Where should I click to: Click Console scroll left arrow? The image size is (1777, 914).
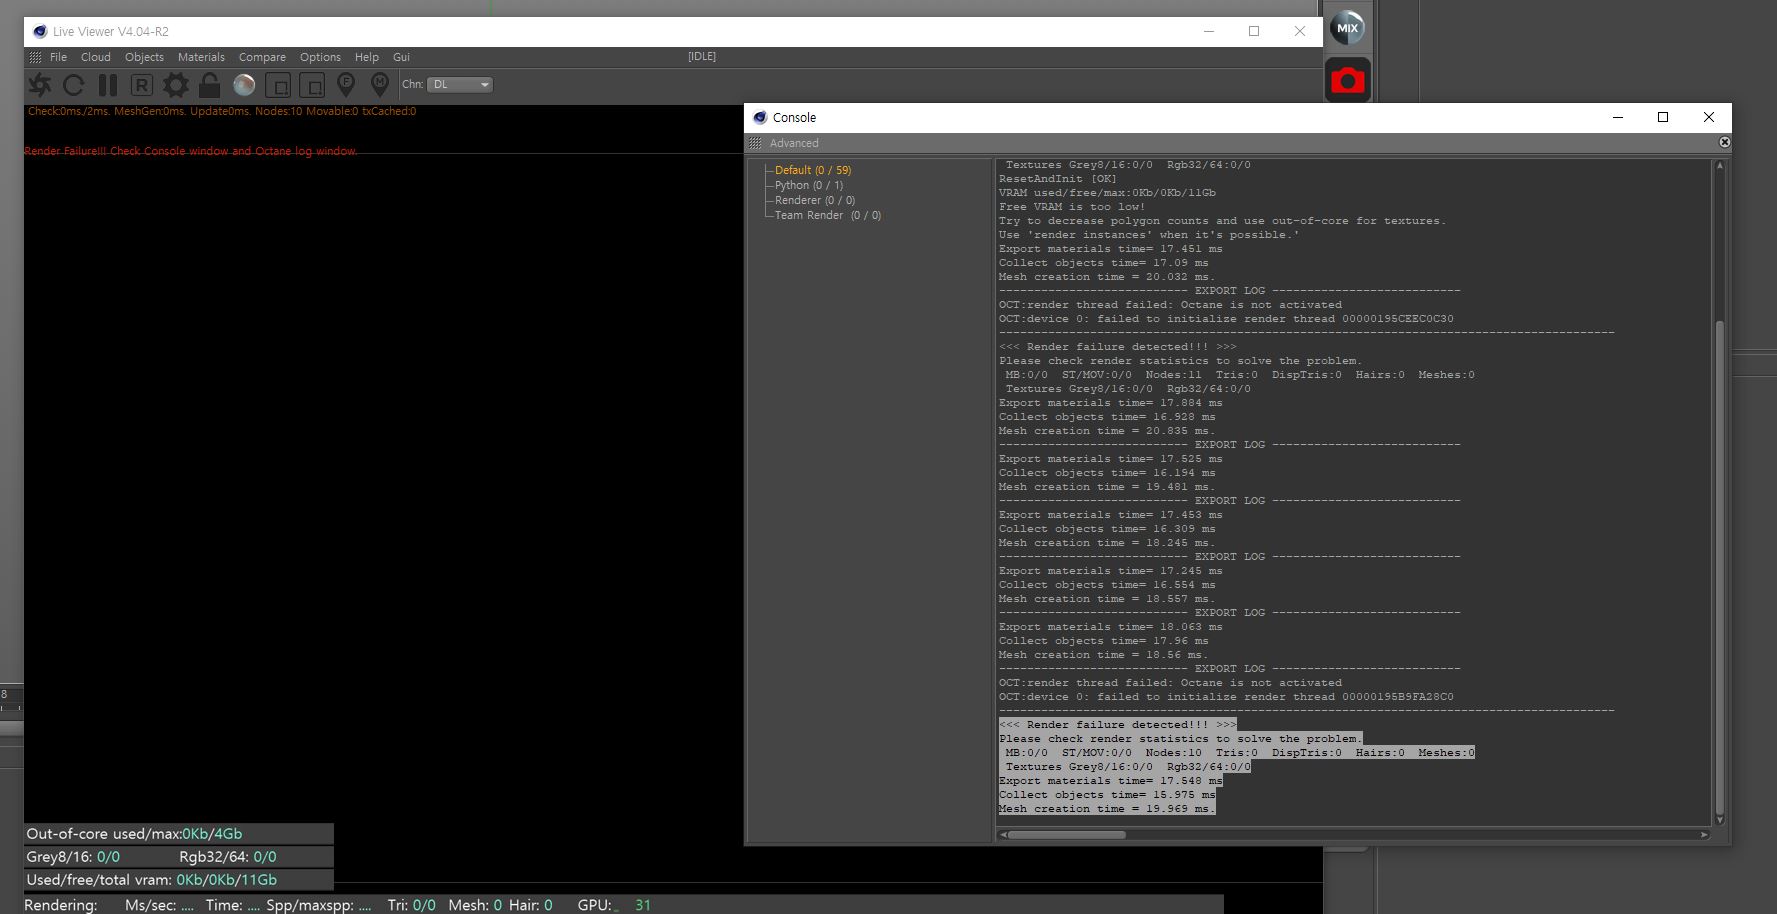pos(1002,834)
